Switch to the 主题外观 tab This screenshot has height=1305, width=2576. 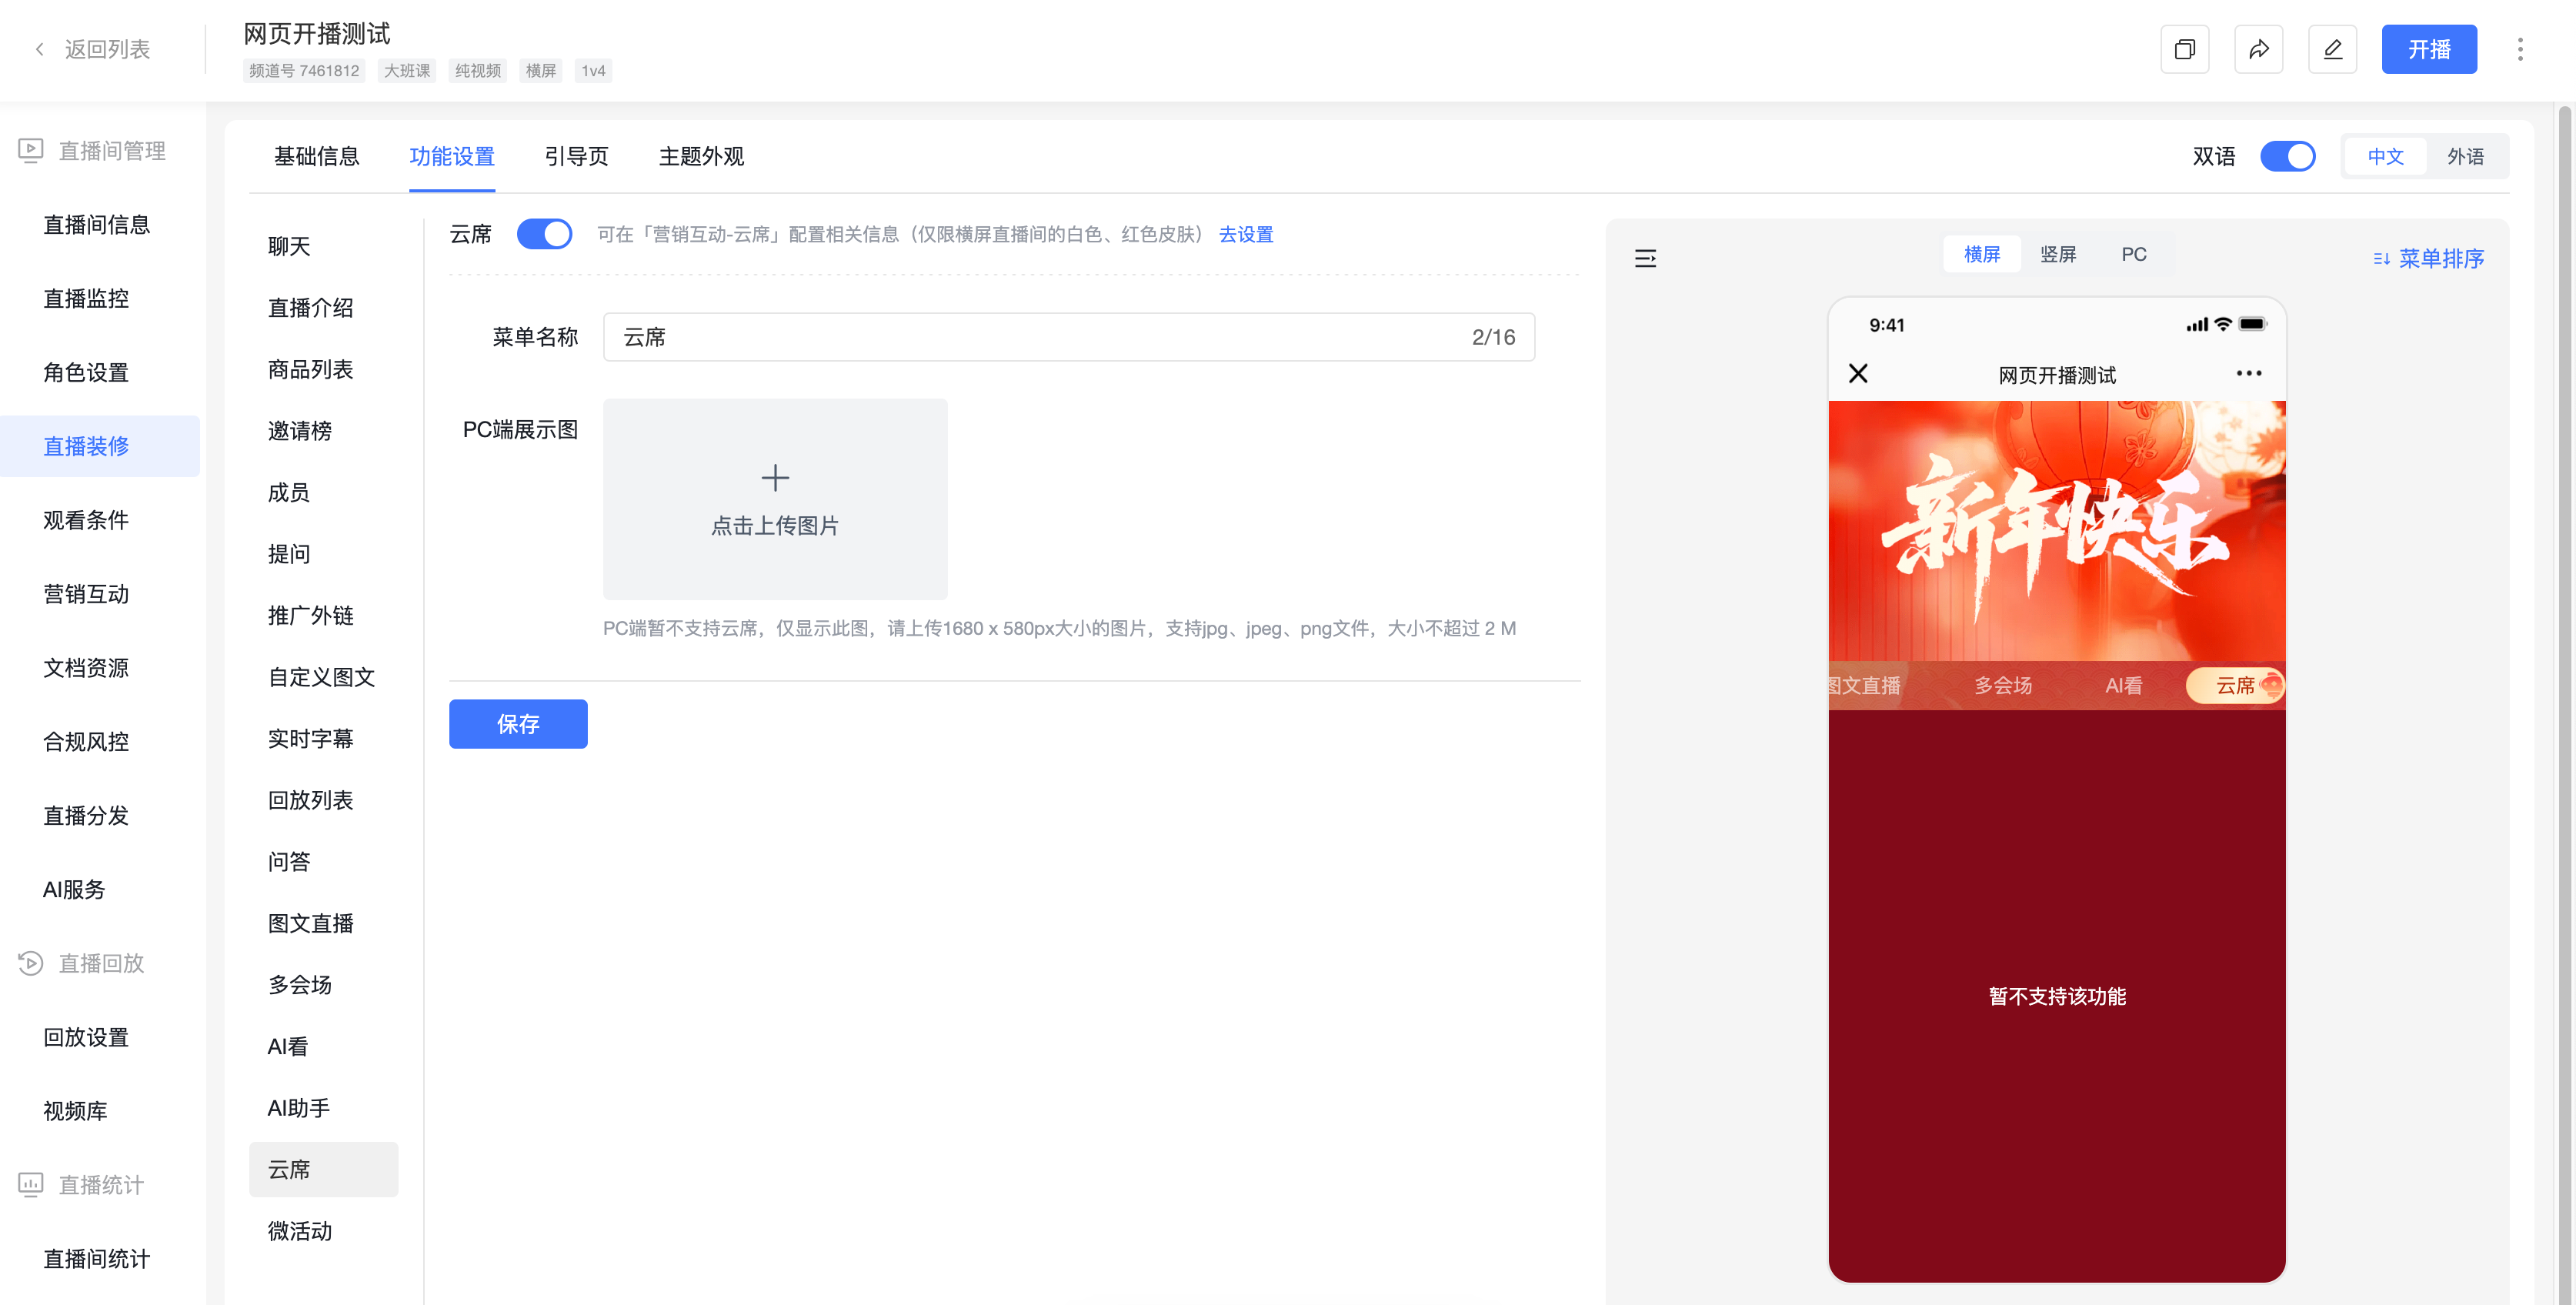701,156
